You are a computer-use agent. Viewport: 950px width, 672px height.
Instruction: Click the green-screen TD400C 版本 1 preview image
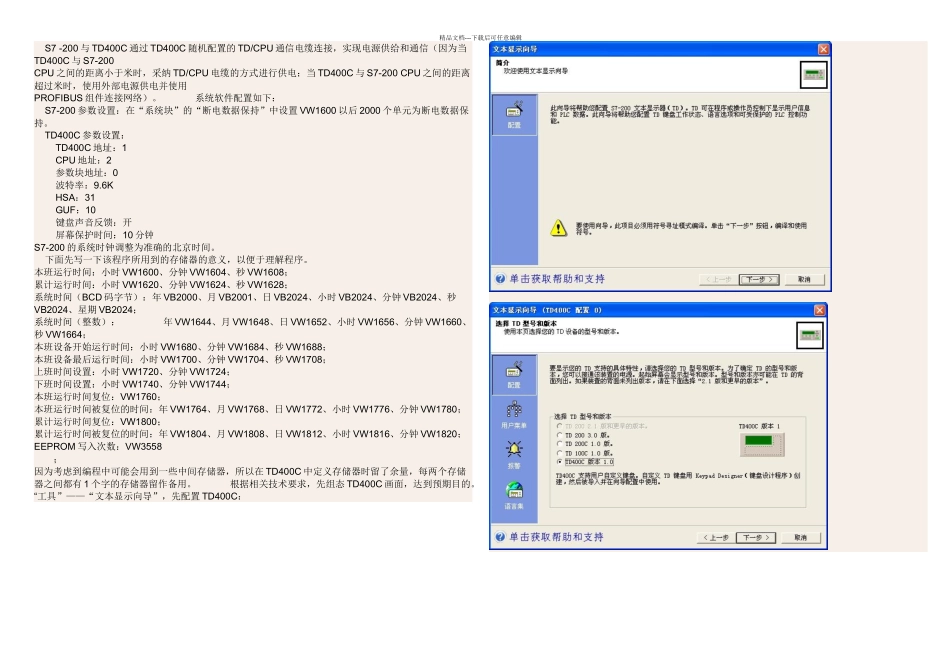click(762, 444)
